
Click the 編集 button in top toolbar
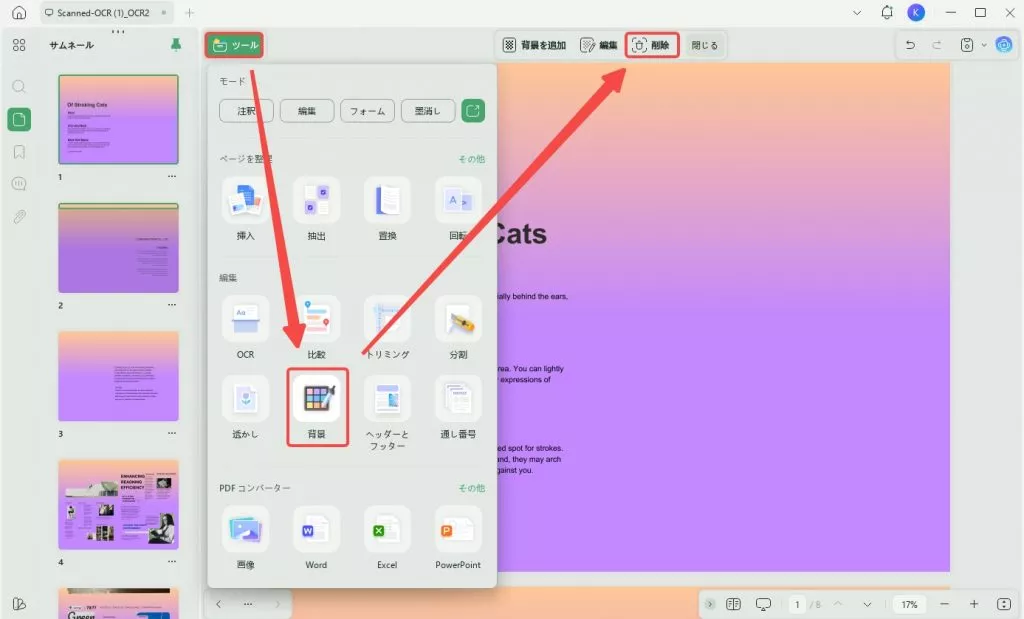pyautogui.click(x=599, y=45)
